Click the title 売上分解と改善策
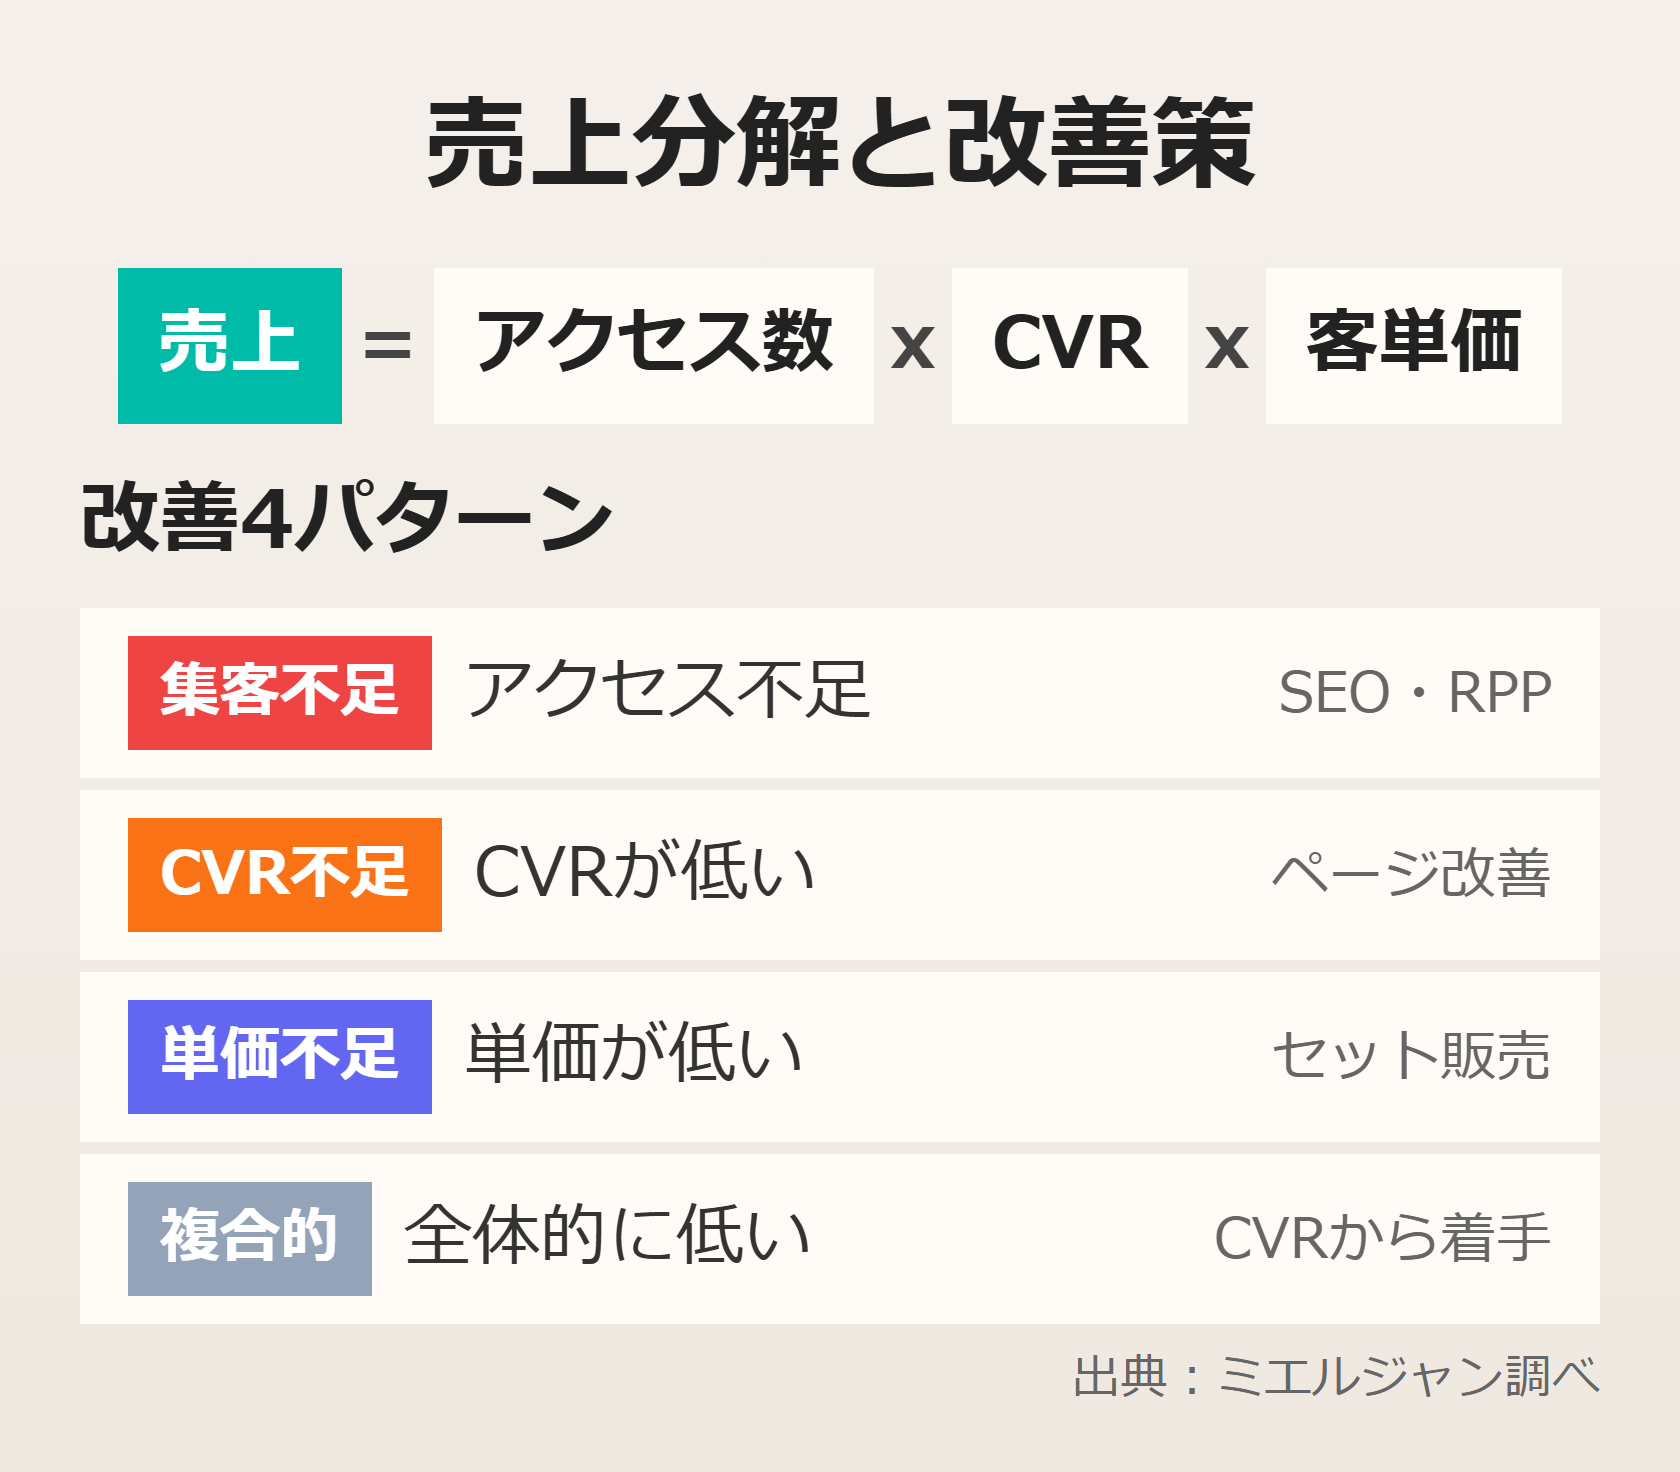Screen dimensions: 1680x1472 tap(840, 143)
